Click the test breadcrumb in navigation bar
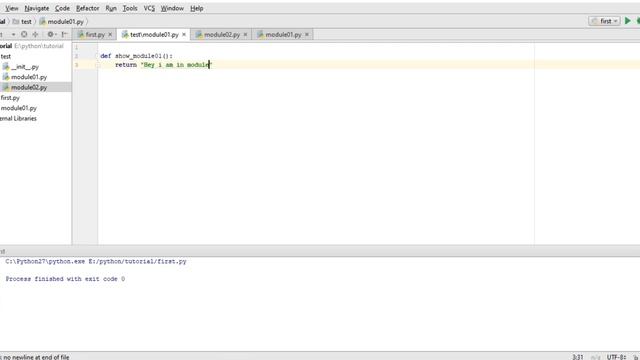 26,22
